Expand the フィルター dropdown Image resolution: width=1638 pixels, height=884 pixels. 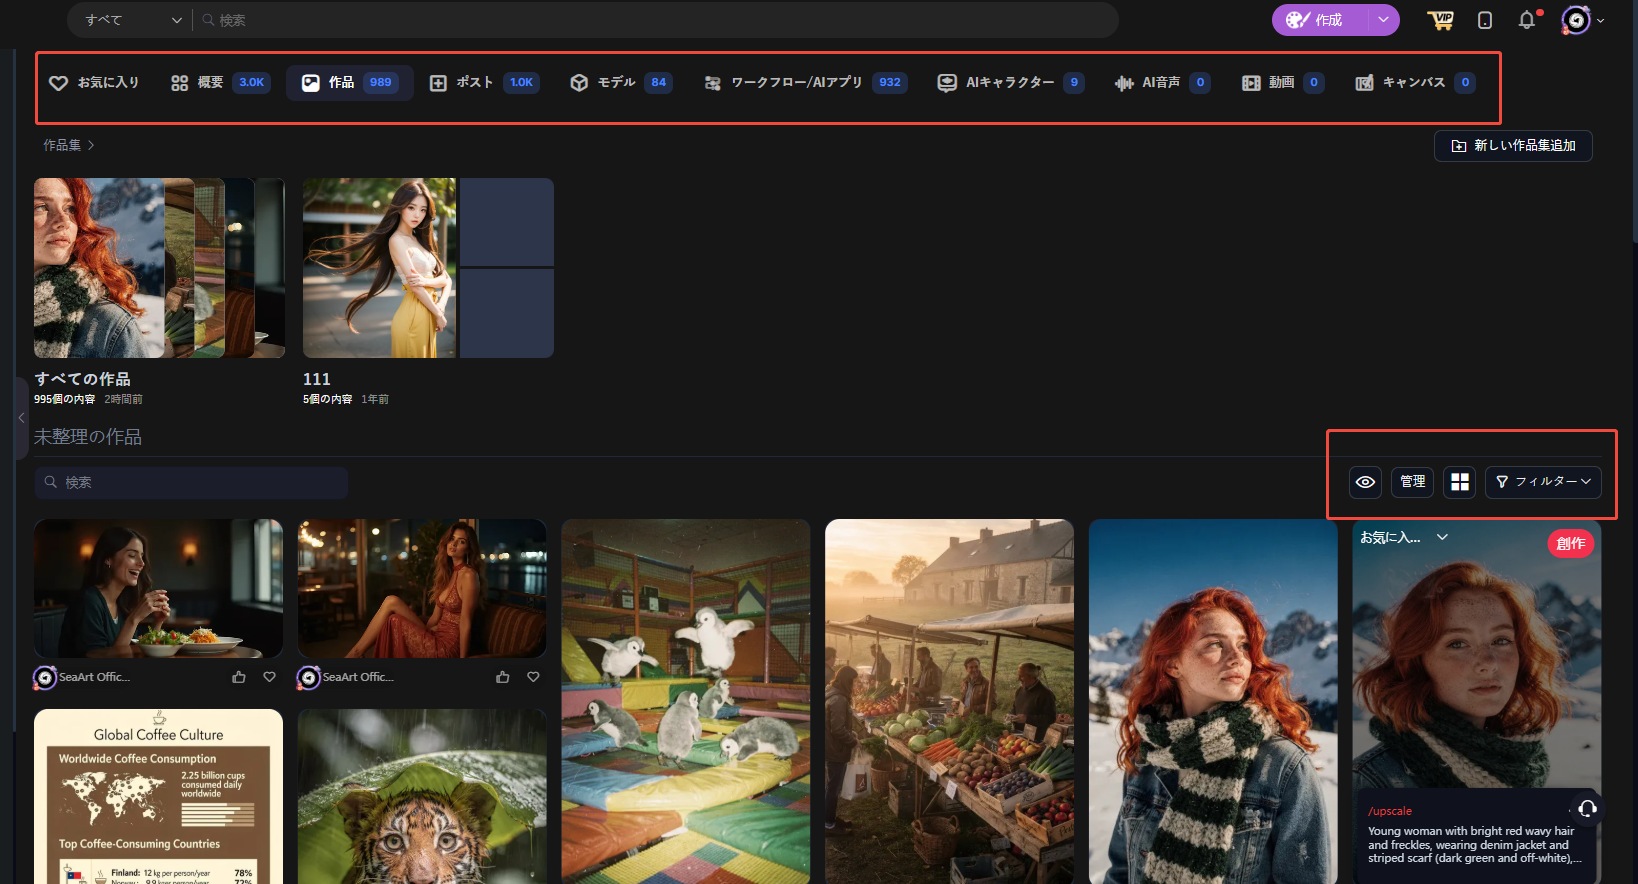[x=1543, y=482]
